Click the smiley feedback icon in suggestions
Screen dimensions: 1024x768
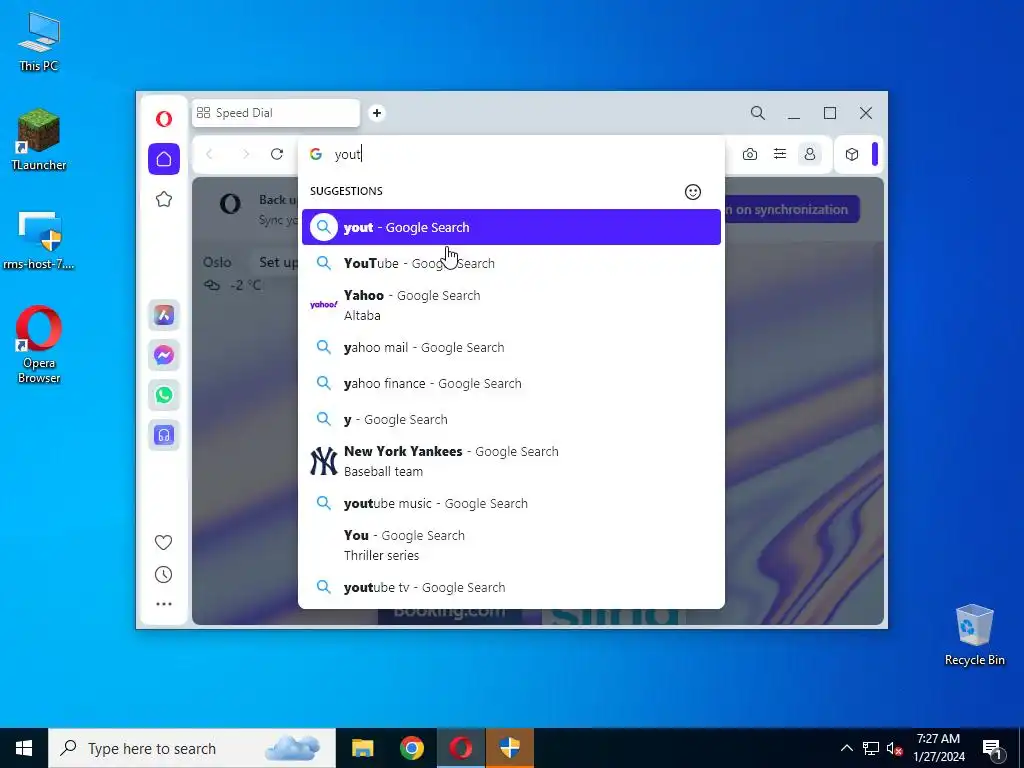[x=693, y=191]
